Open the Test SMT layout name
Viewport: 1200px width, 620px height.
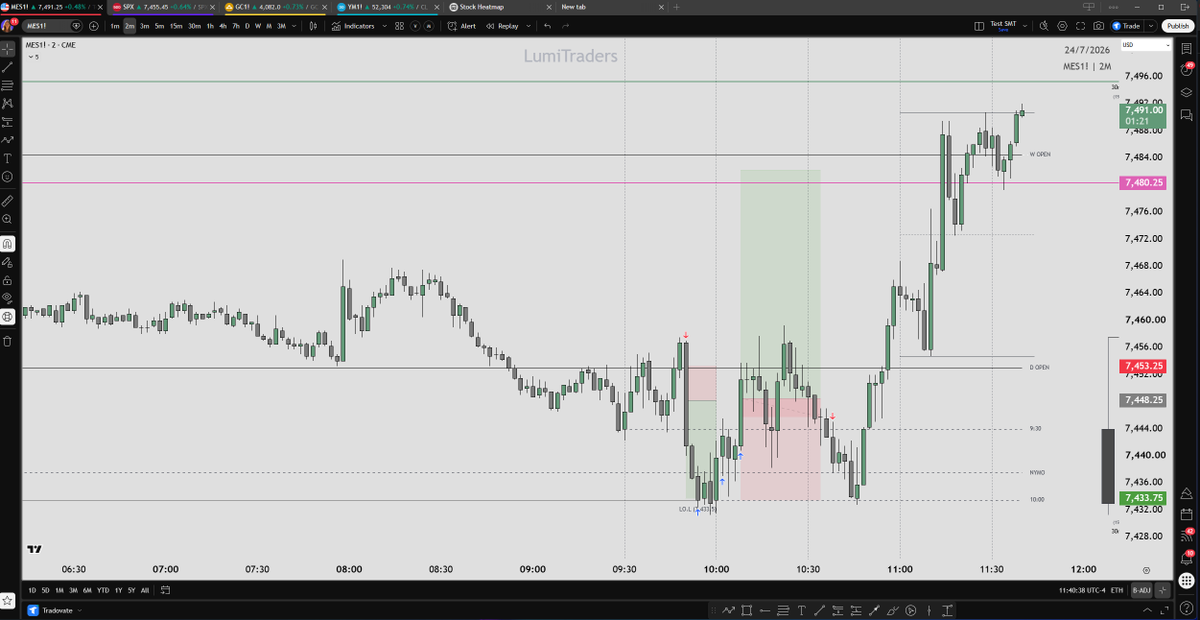pos(1002,25)
